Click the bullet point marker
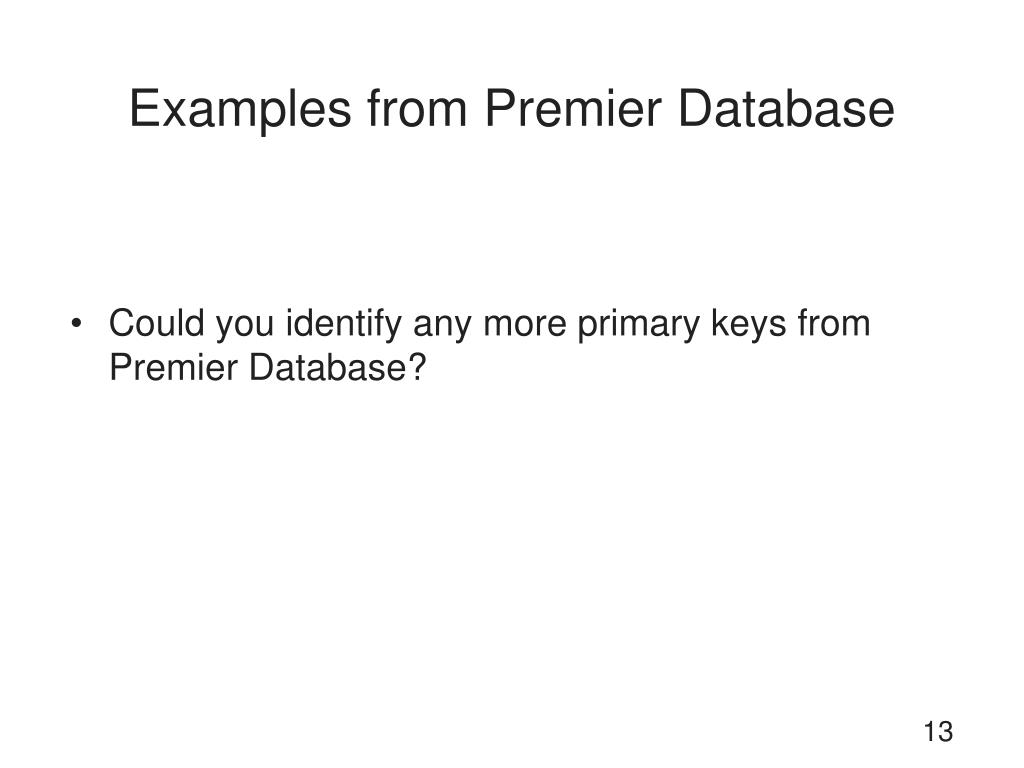 [76, 323]
